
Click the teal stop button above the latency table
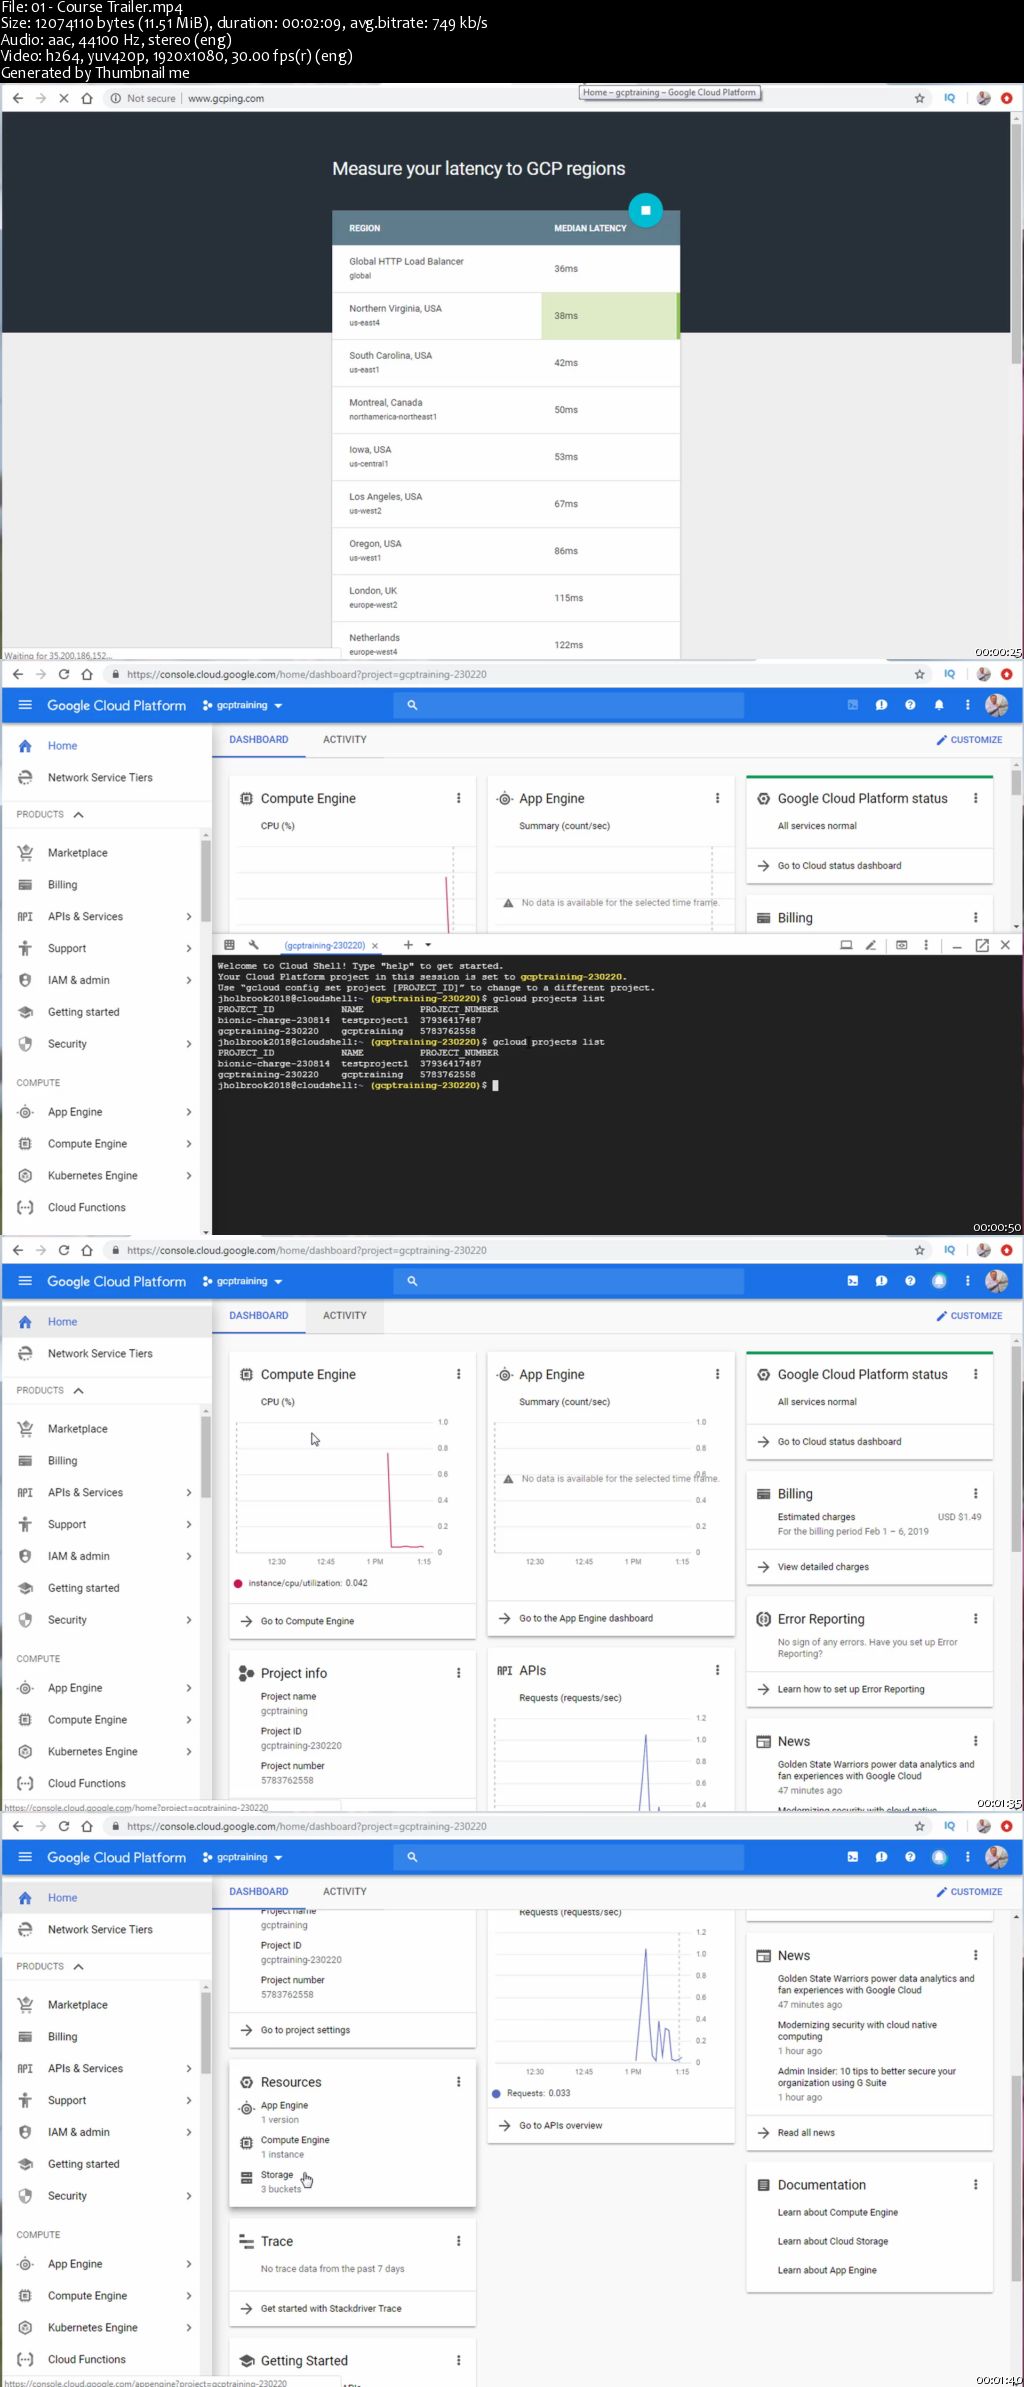pos(645,210)
